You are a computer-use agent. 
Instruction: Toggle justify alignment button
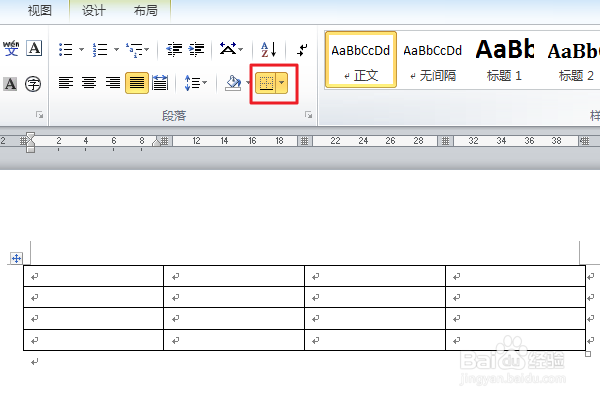tap(137, 83)
